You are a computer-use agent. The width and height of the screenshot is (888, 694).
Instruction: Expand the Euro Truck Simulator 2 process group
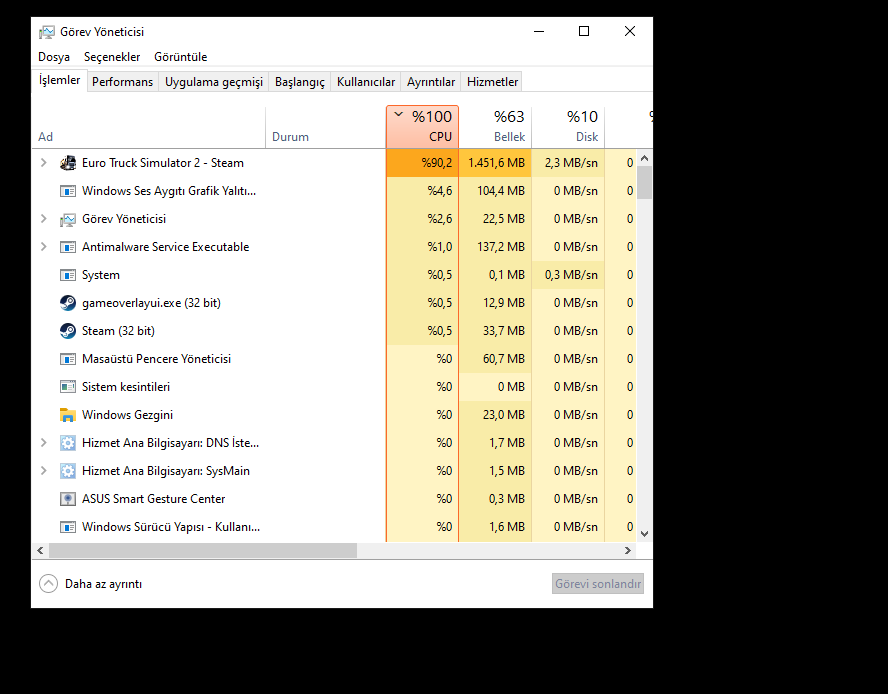[44, 163]
